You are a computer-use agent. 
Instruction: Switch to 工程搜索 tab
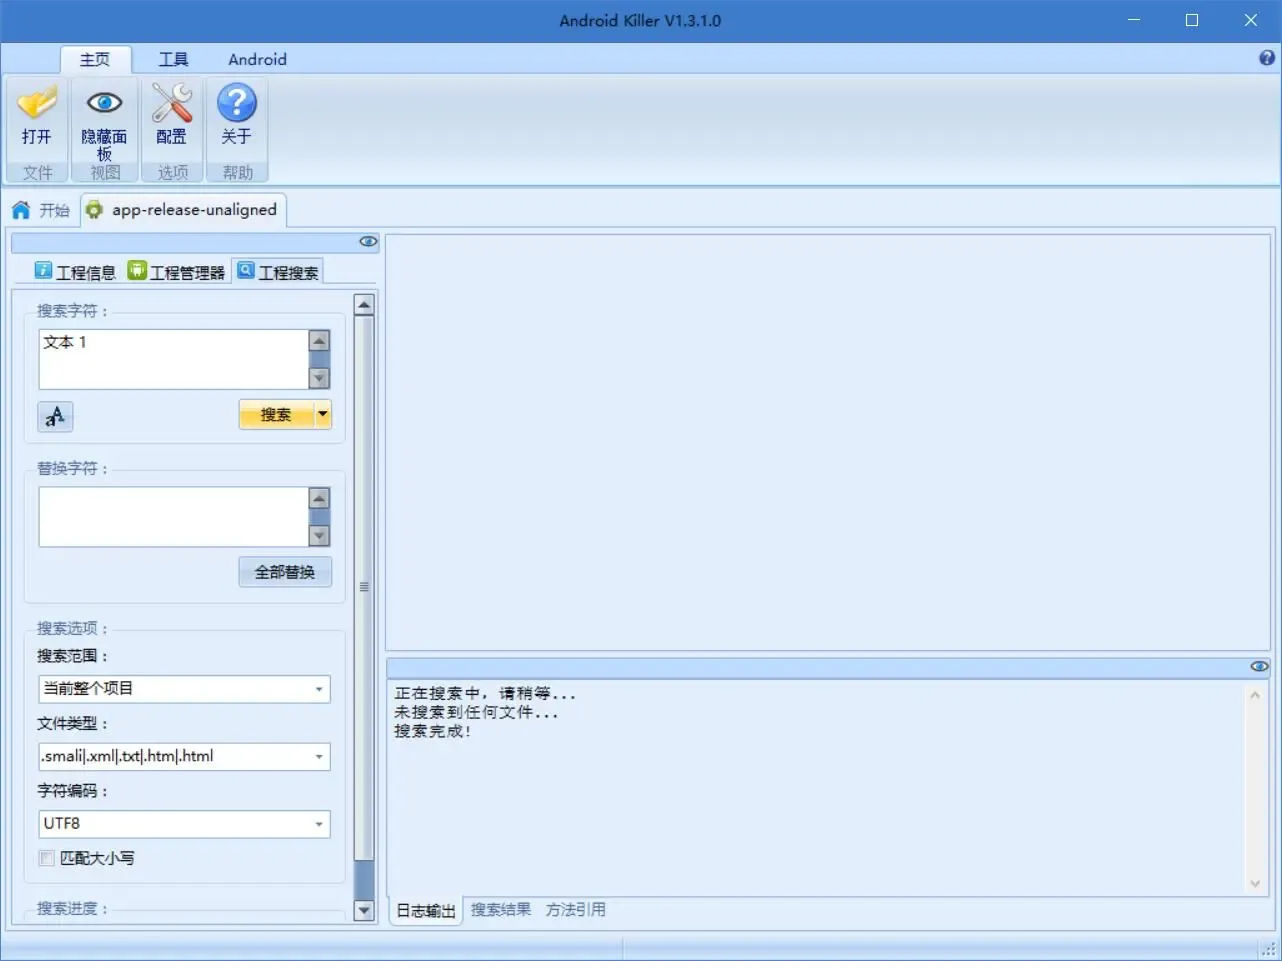point(278,271)
